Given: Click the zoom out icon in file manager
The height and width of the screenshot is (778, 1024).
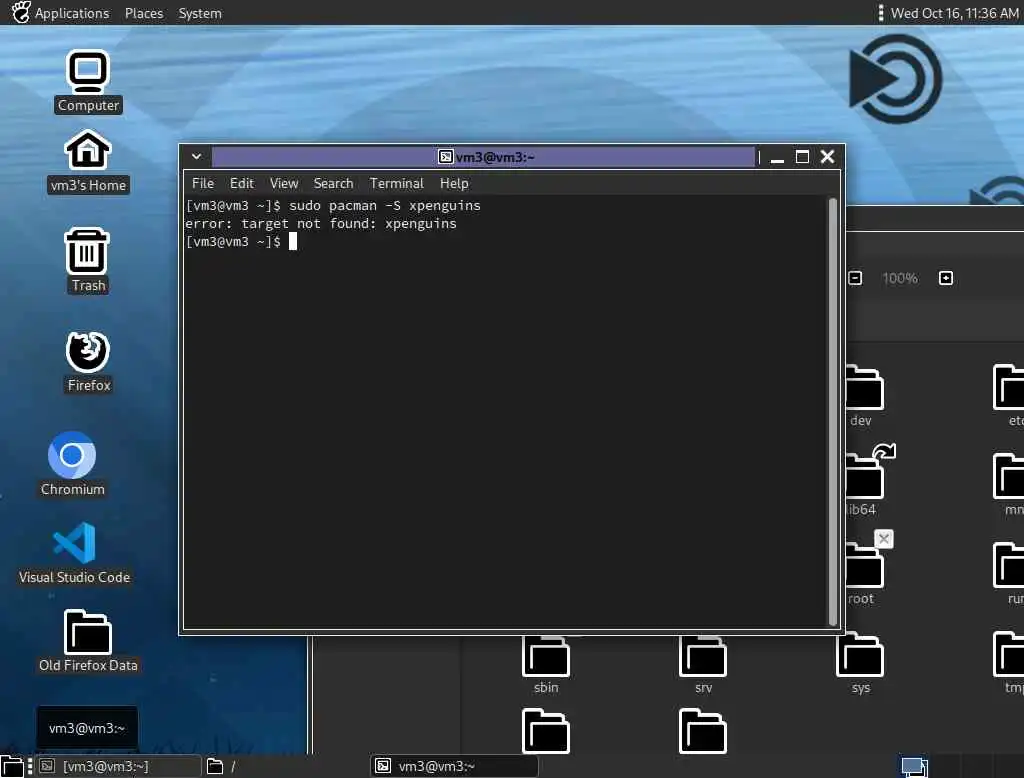Looking at the screenshot, I should pos(855,278).
